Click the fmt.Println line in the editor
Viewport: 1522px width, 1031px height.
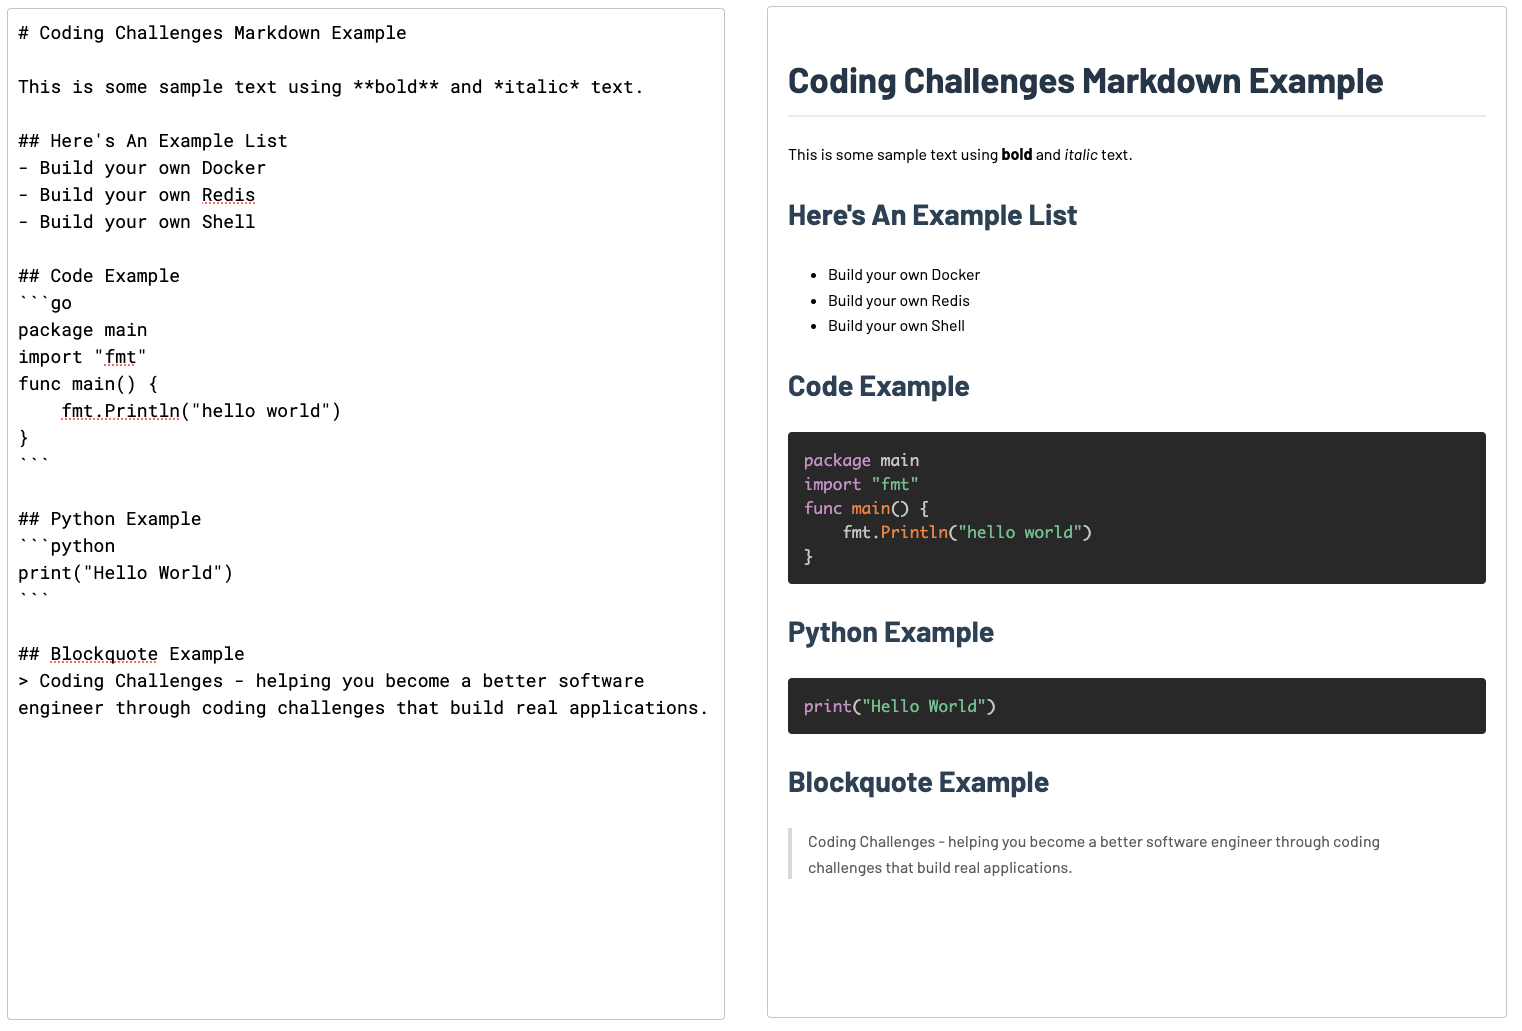[201, 411]
